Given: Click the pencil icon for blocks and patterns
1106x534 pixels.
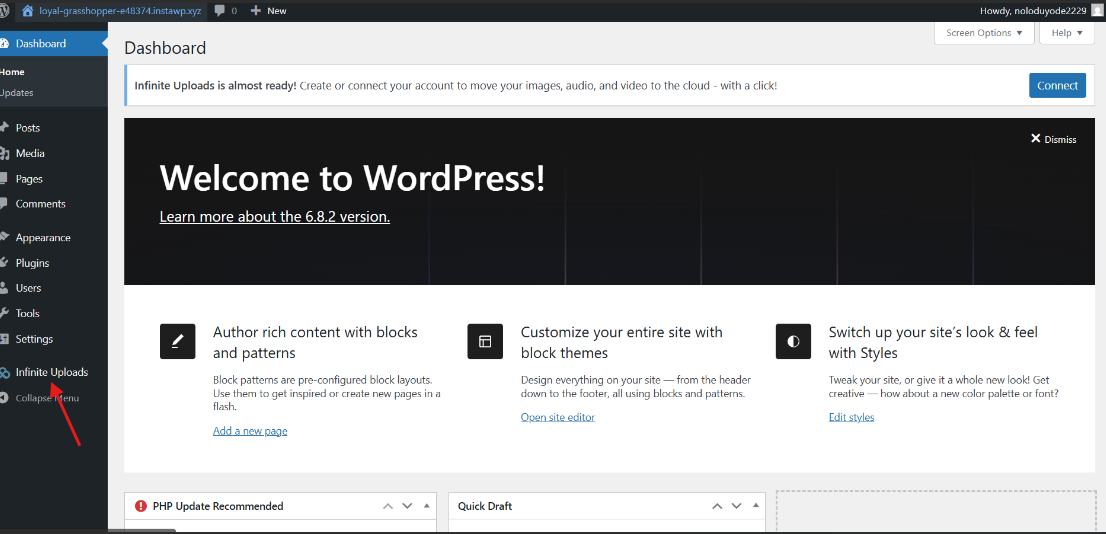Looking at the screenshot, I should pyautogui.click(x=178, y=341).
